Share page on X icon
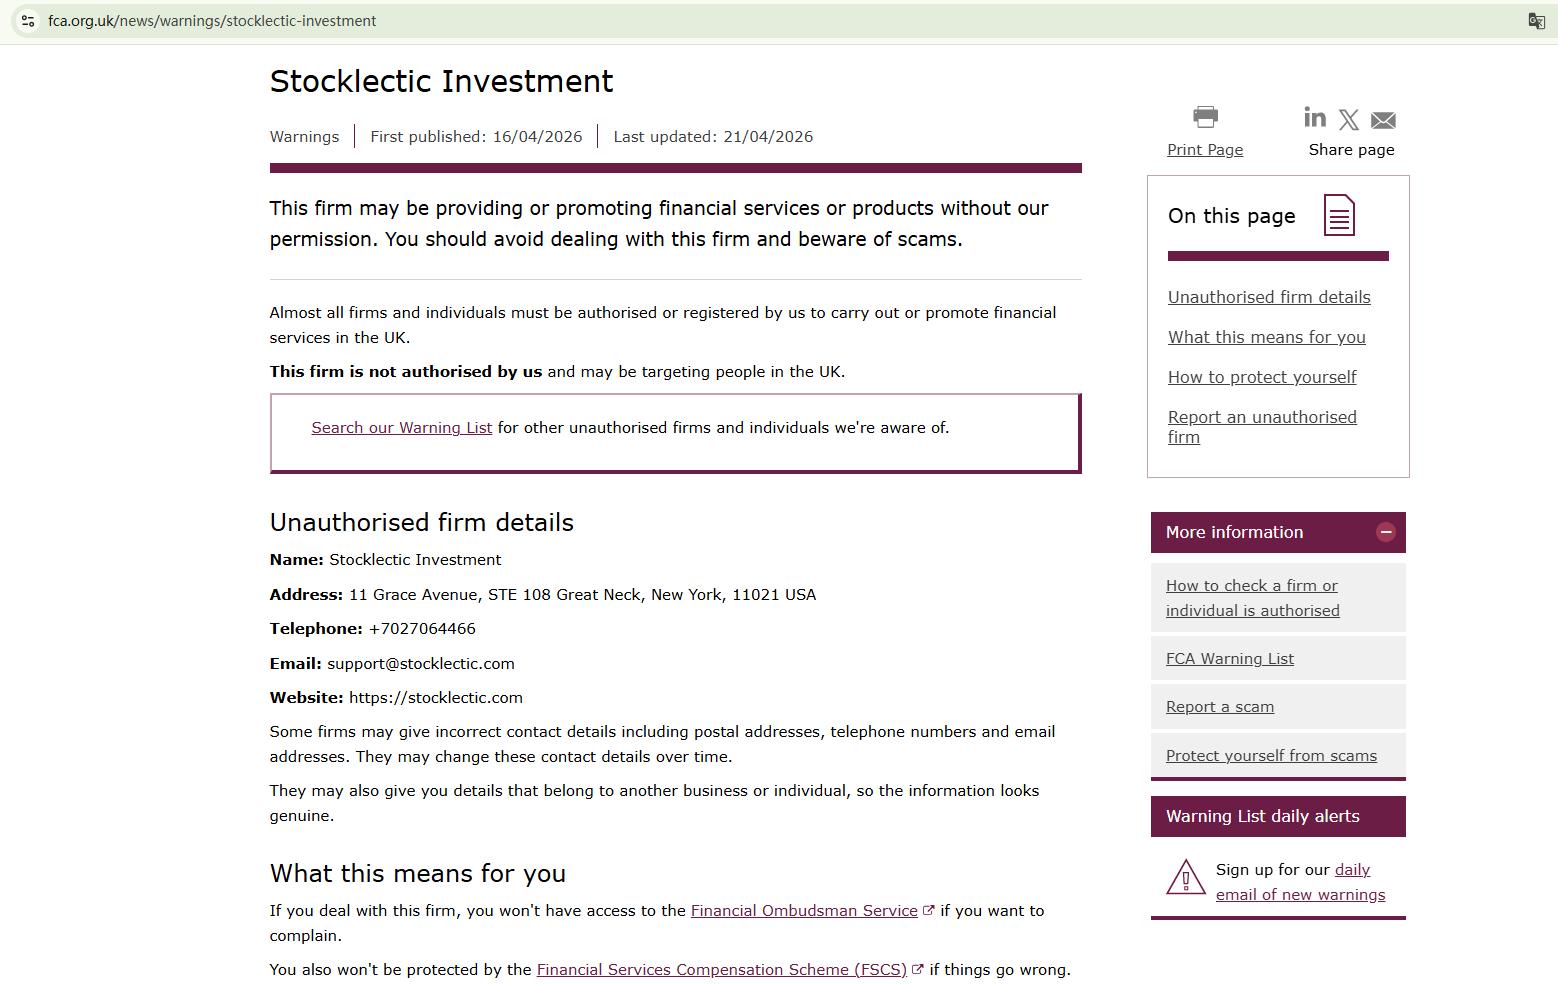This screenshot has height=985, width=1558. pyautogui.click(x=1349, y=121)
